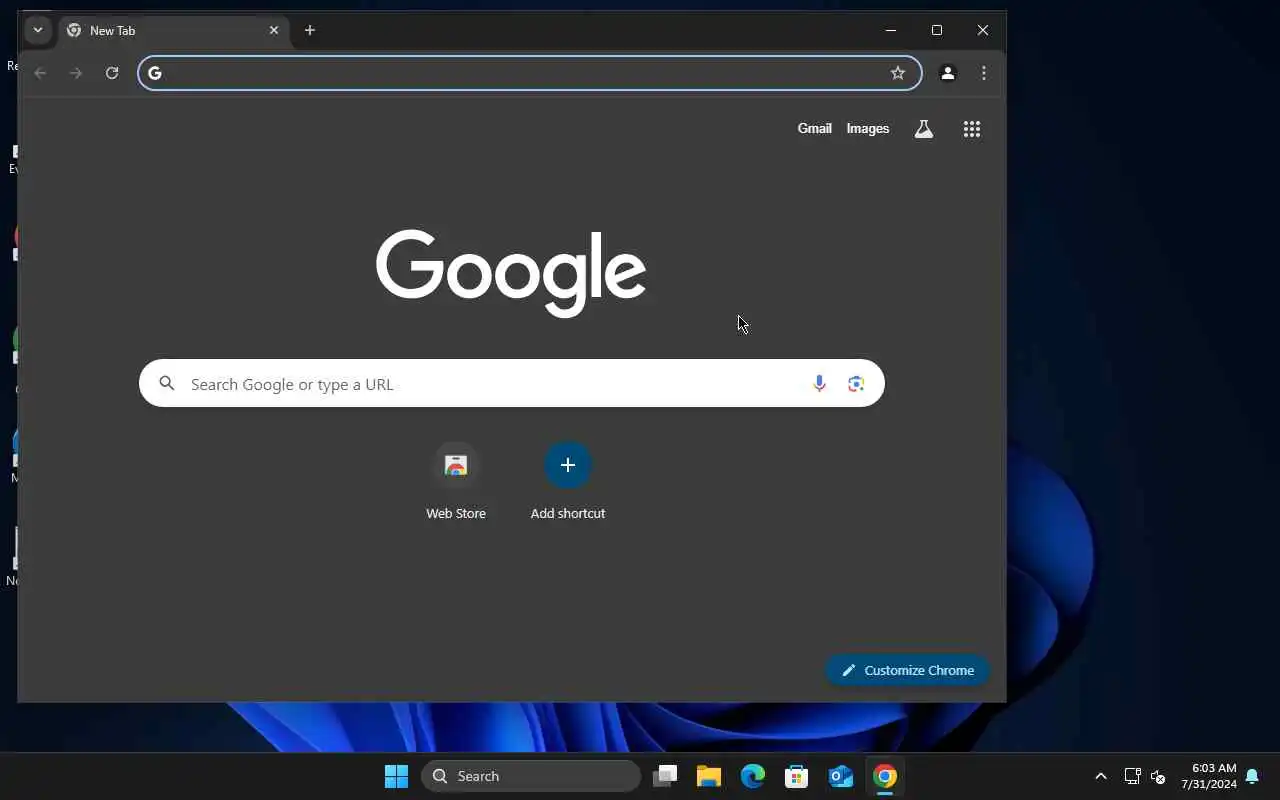Viewport: 1280px width, 800px height.
Task: Click the magnifier icon in Google search box
Action: [x=167, y=384]
